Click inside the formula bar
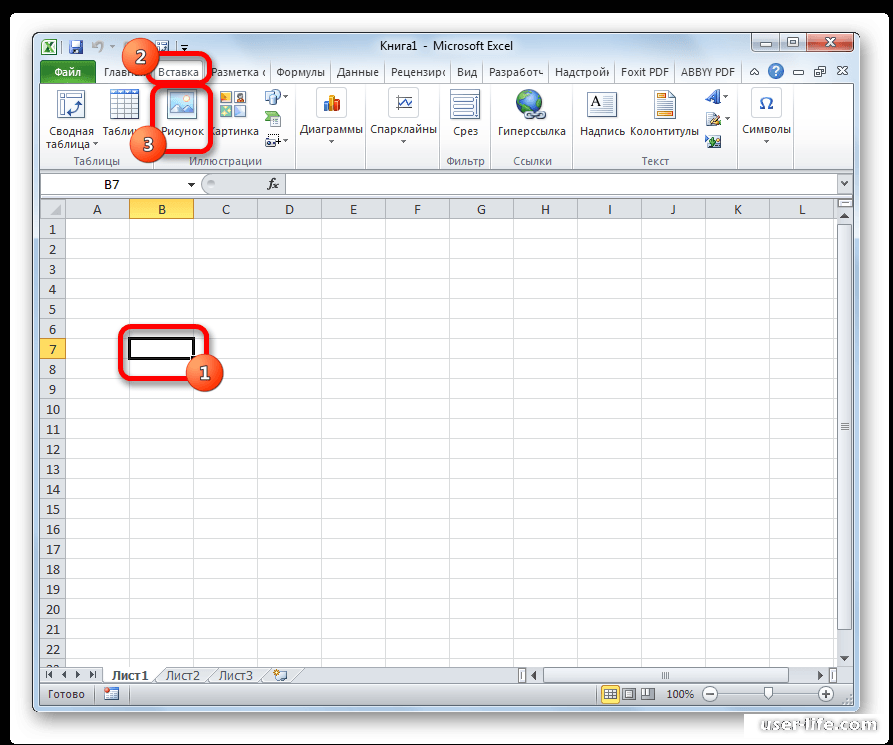The height and width of the screenshot is (745, 893). (561, 185)
